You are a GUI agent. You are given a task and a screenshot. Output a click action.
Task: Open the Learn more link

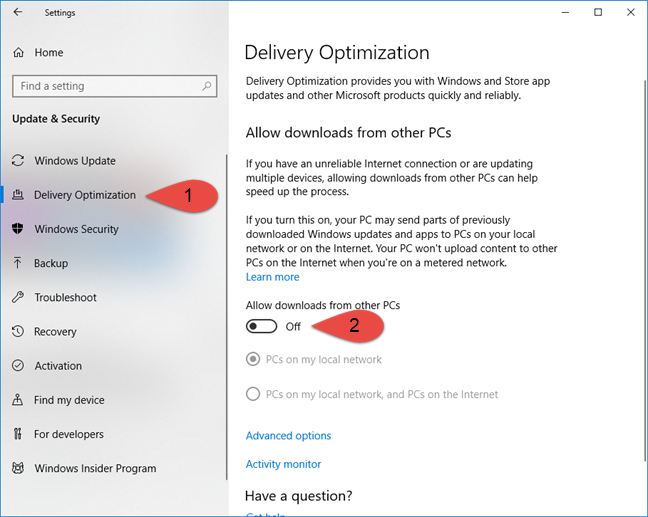273,277
